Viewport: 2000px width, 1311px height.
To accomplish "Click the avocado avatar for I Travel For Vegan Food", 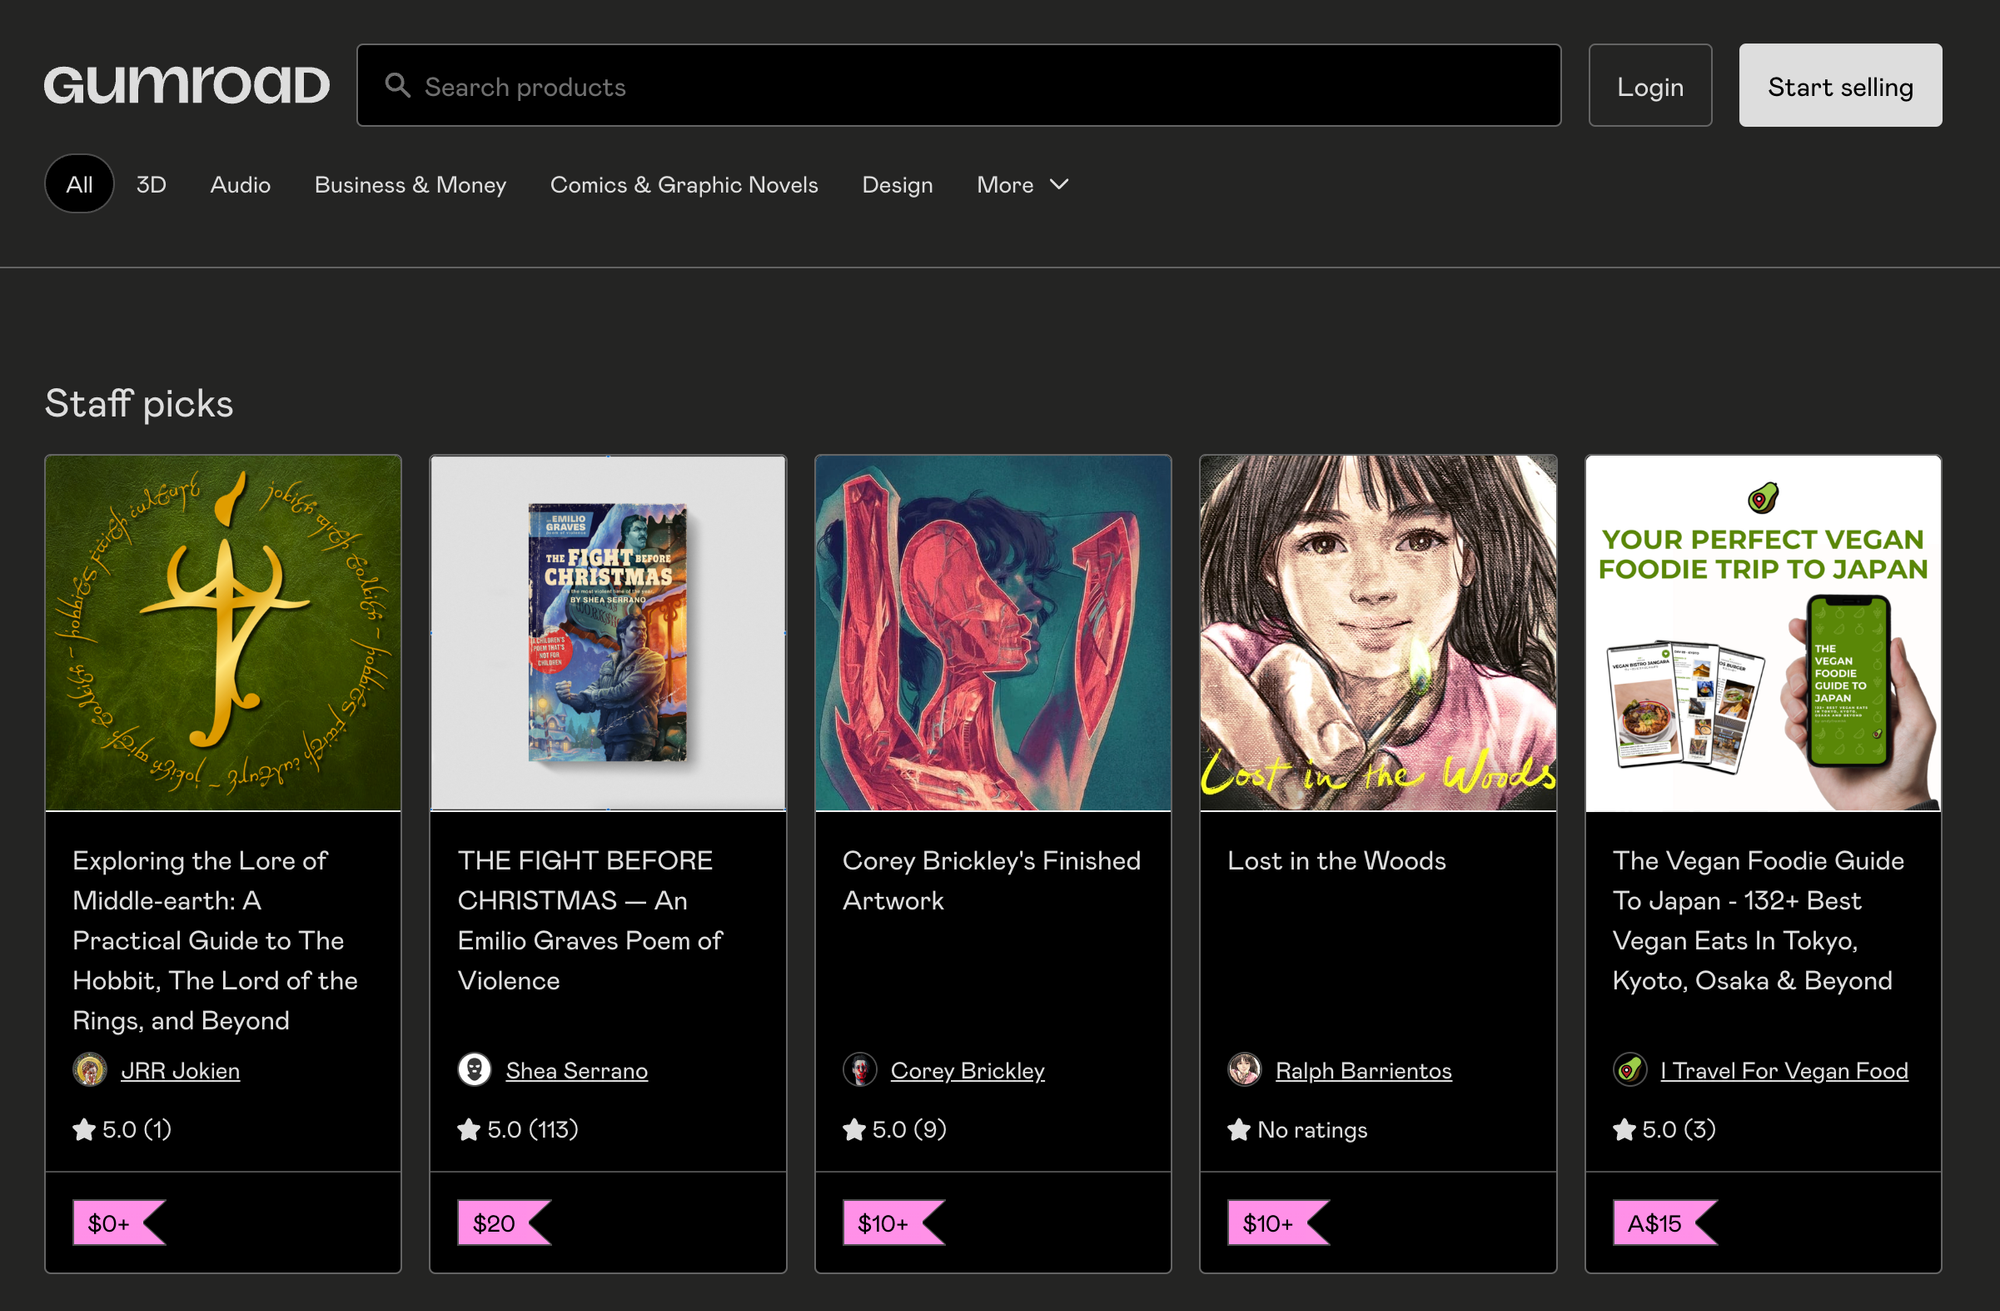I will point(1631,1069).
